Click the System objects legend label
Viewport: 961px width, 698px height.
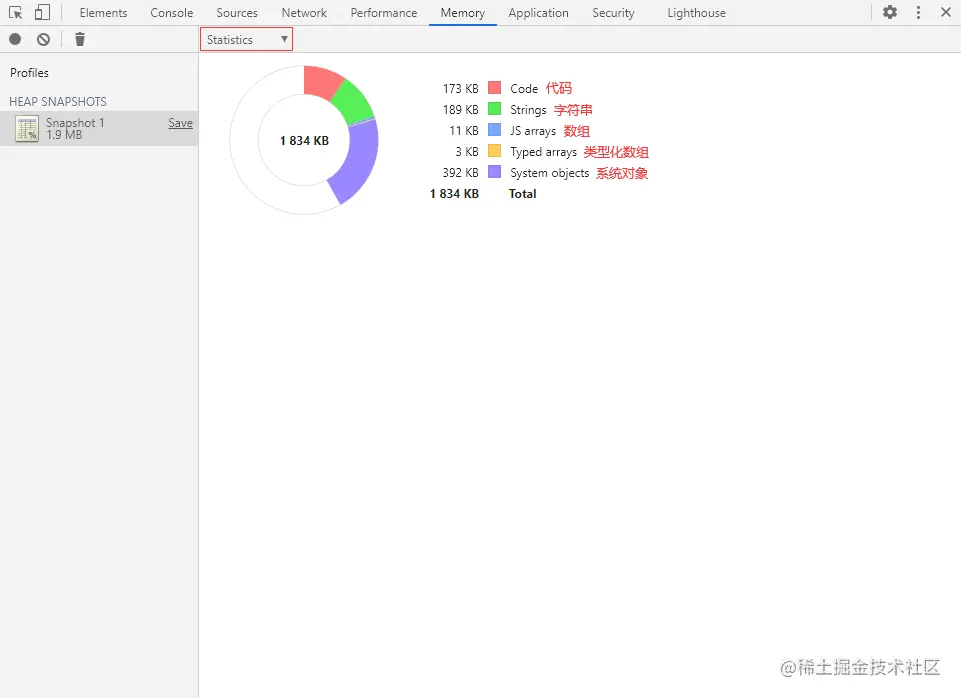point(549,173)
